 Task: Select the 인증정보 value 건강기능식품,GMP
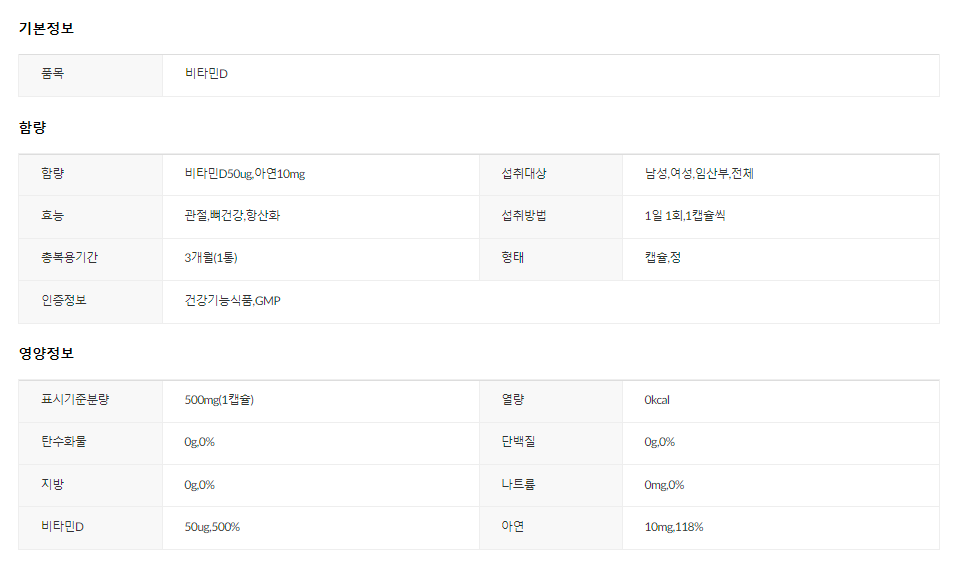233,301
